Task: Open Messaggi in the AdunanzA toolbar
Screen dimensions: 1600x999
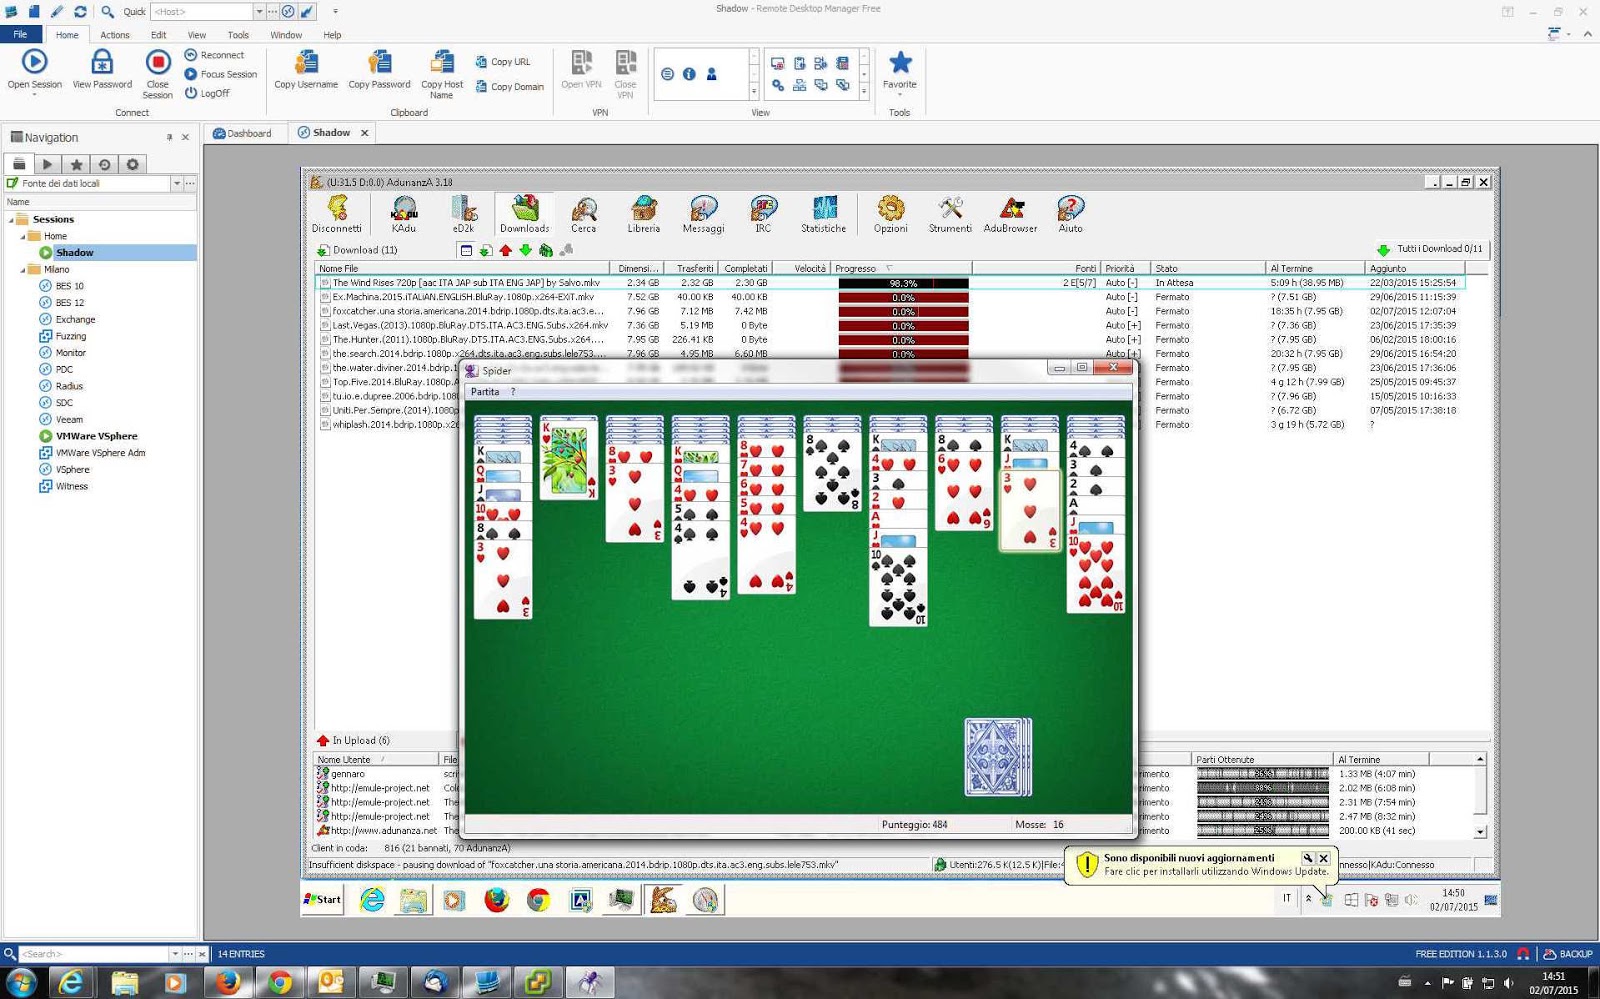Action: [x=704, y=214]
